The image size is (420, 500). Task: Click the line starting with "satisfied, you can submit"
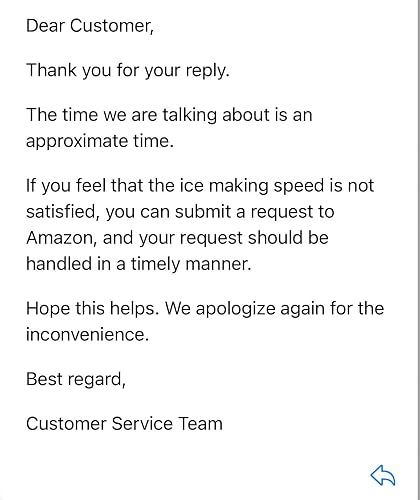pos(180,212)
